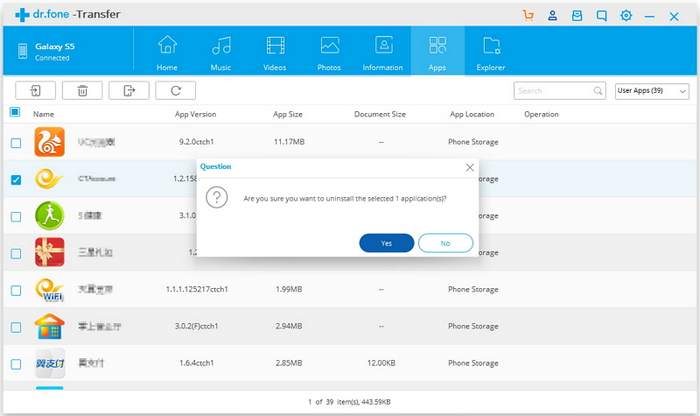Click the install app toolbar icon
Viewport: 700px width, 416px height.
pos(35,91)
